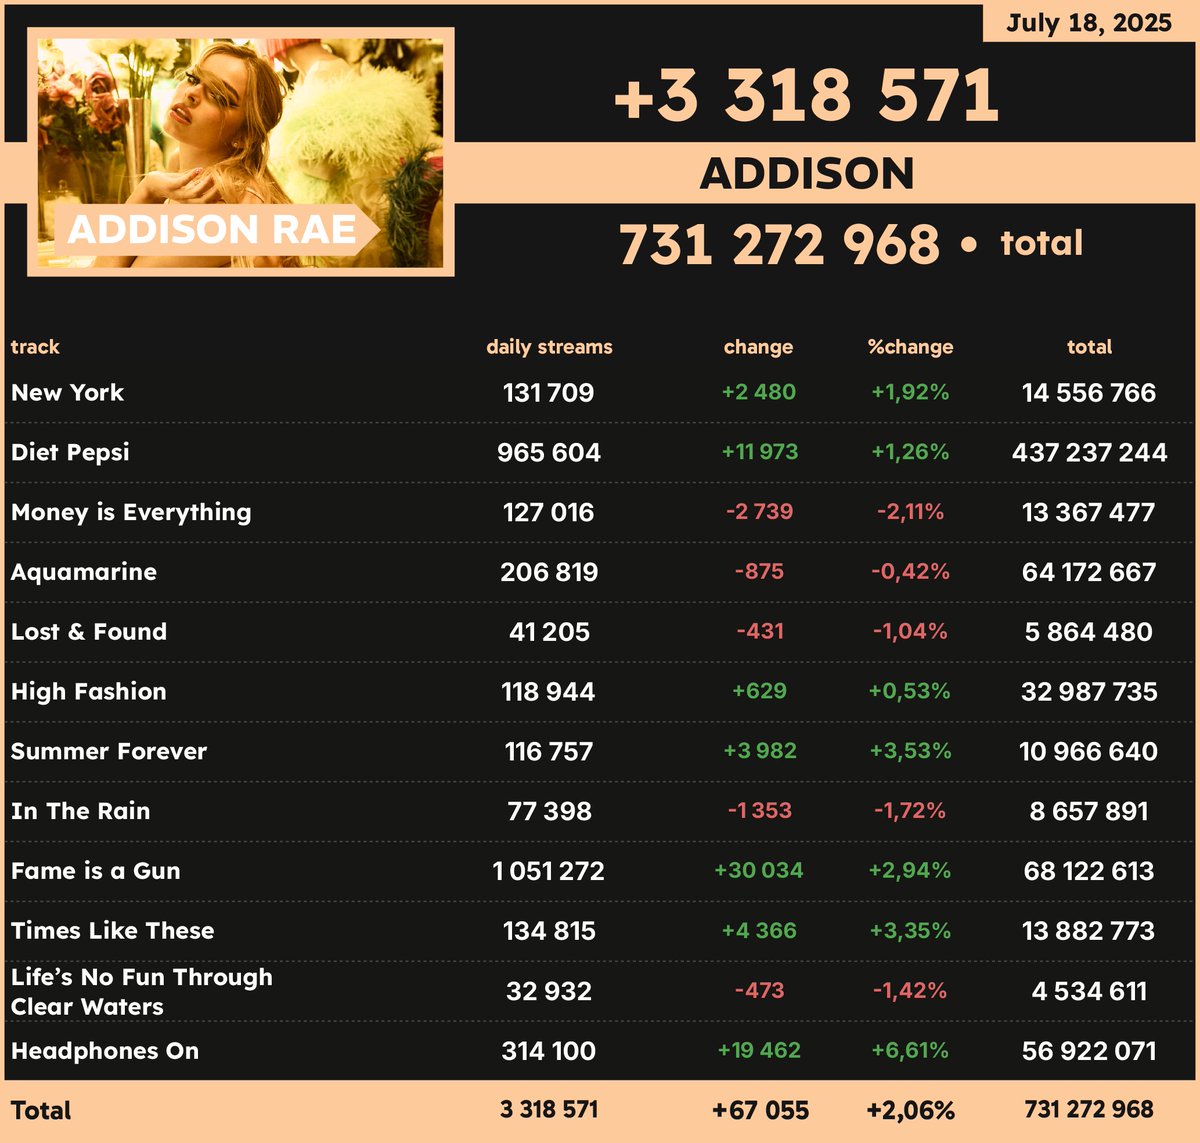Click the Total row percent '+2,06%'
The width and height of the screenshot is (1200, 1143).
pyautogui.click(x=910, y=1111)
